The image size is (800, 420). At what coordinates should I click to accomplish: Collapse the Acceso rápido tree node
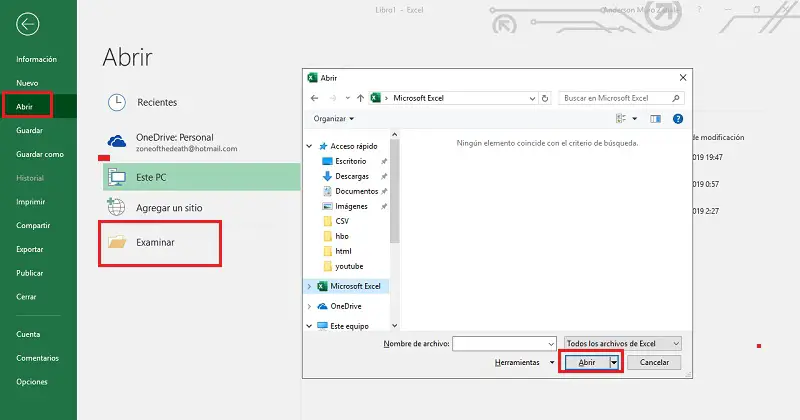tap(309, 146)
